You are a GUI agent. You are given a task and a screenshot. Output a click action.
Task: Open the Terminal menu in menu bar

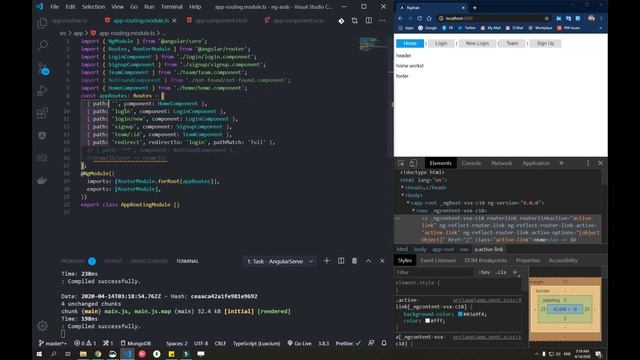(x=171, y=7)
